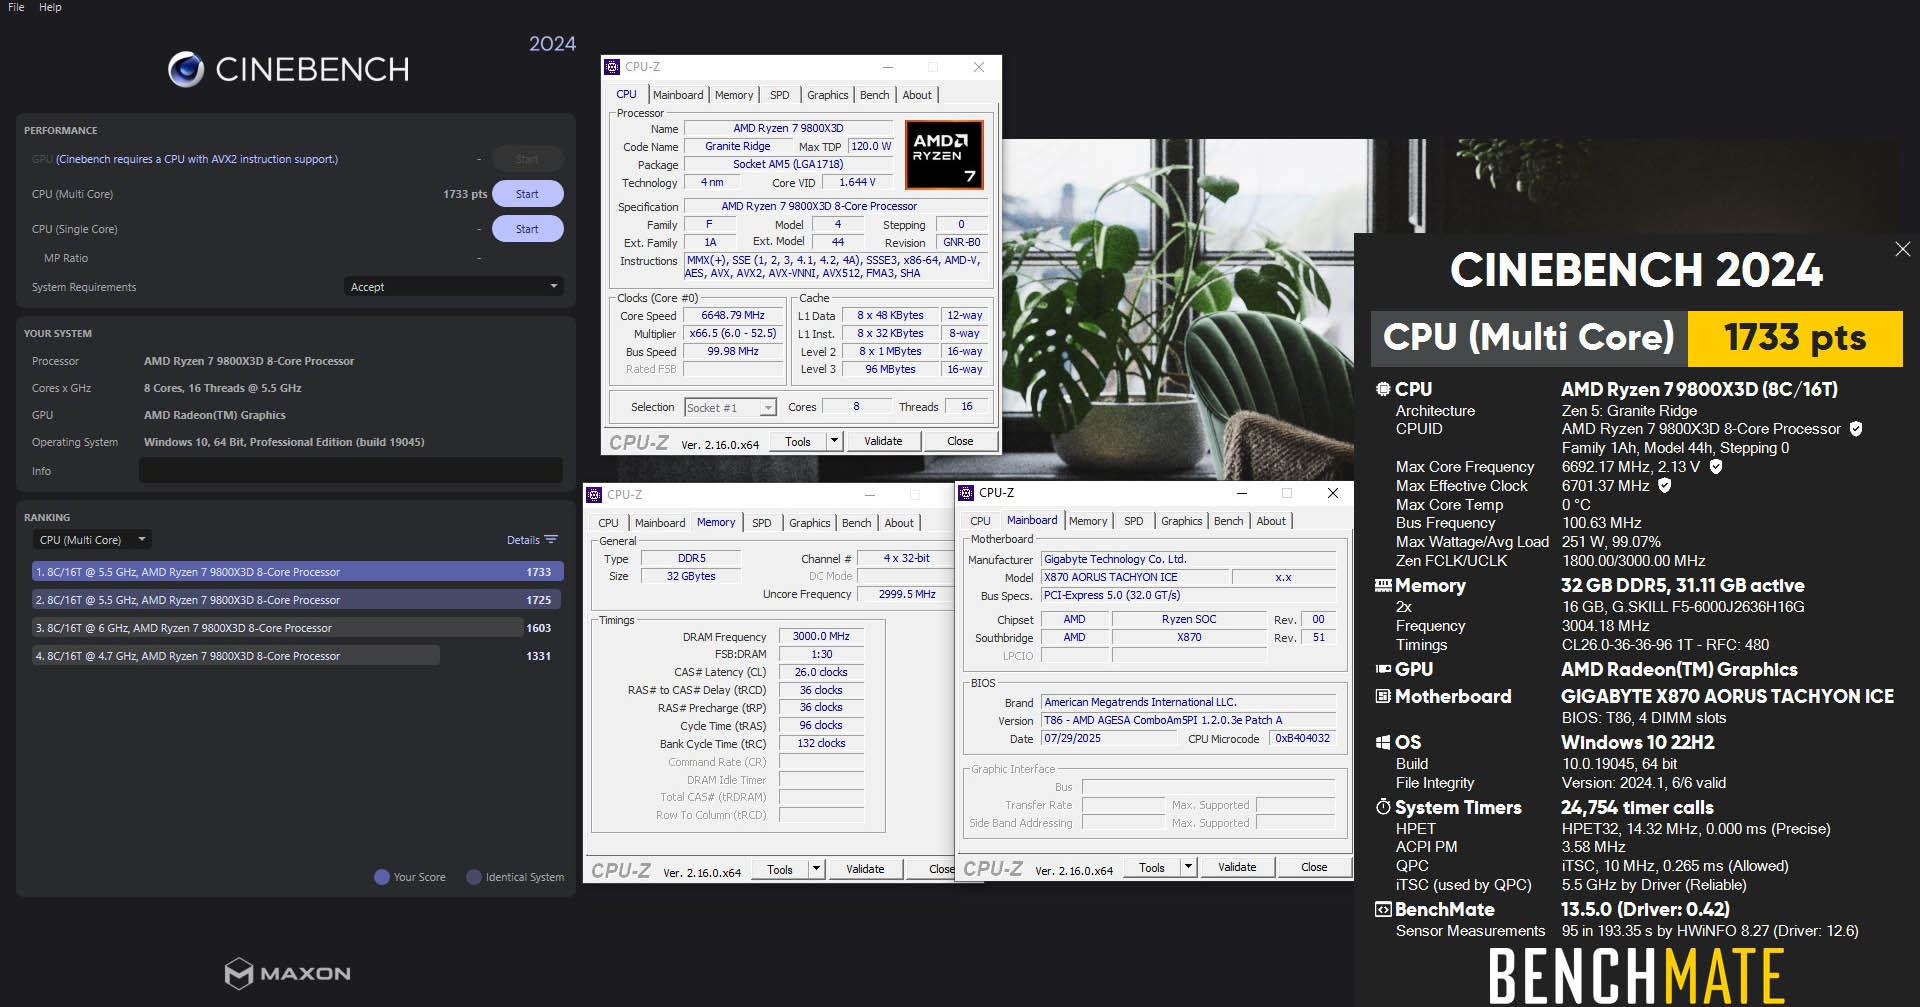Click Tools button in Memory CPU-Z window
The height and width of the screenshot is (1007, 1920).
[780, 869]
